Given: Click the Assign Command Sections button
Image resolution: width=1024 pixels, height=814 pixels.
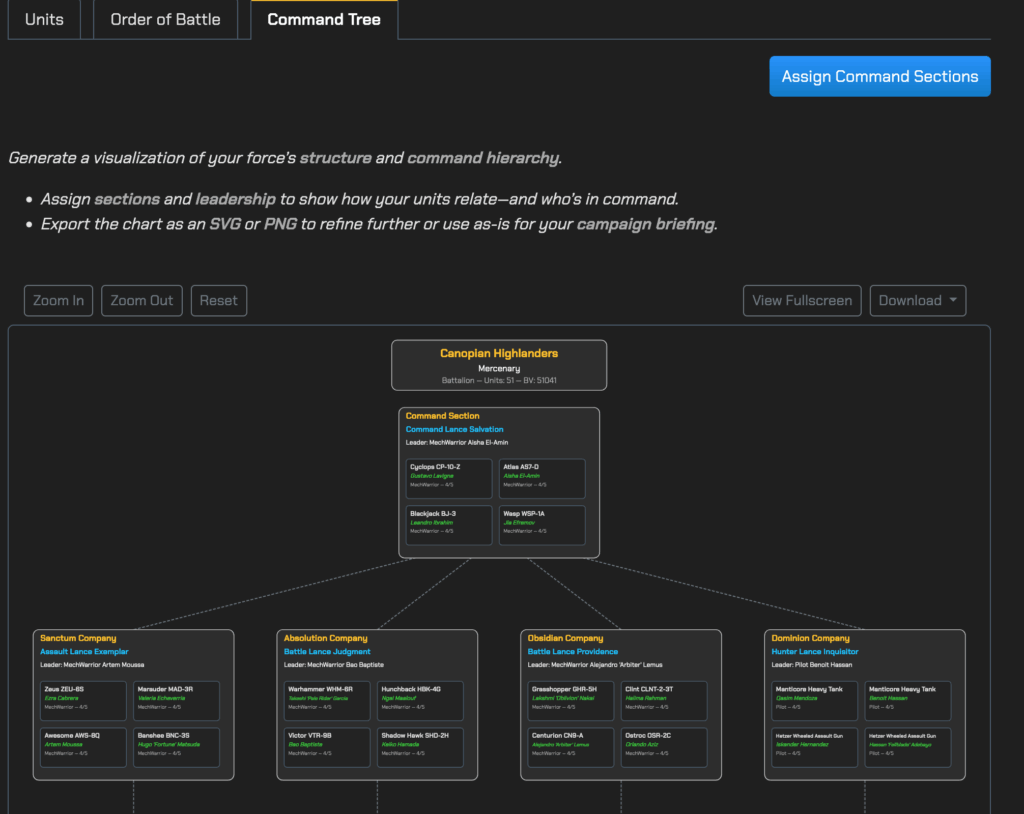Looking at the screenshot, I should point(879,76).
